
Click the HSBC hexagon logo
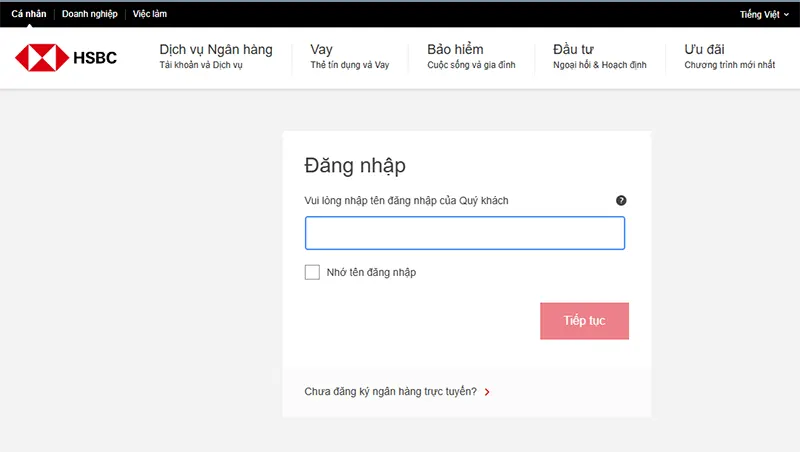[x=42, y=58]
